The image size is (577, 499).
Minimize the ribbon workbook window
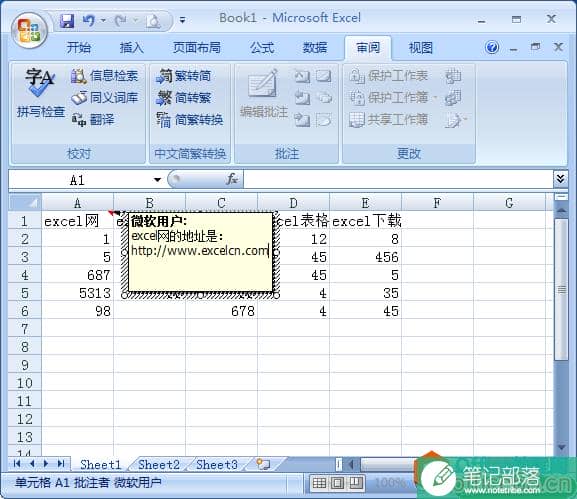coord(514,48)
